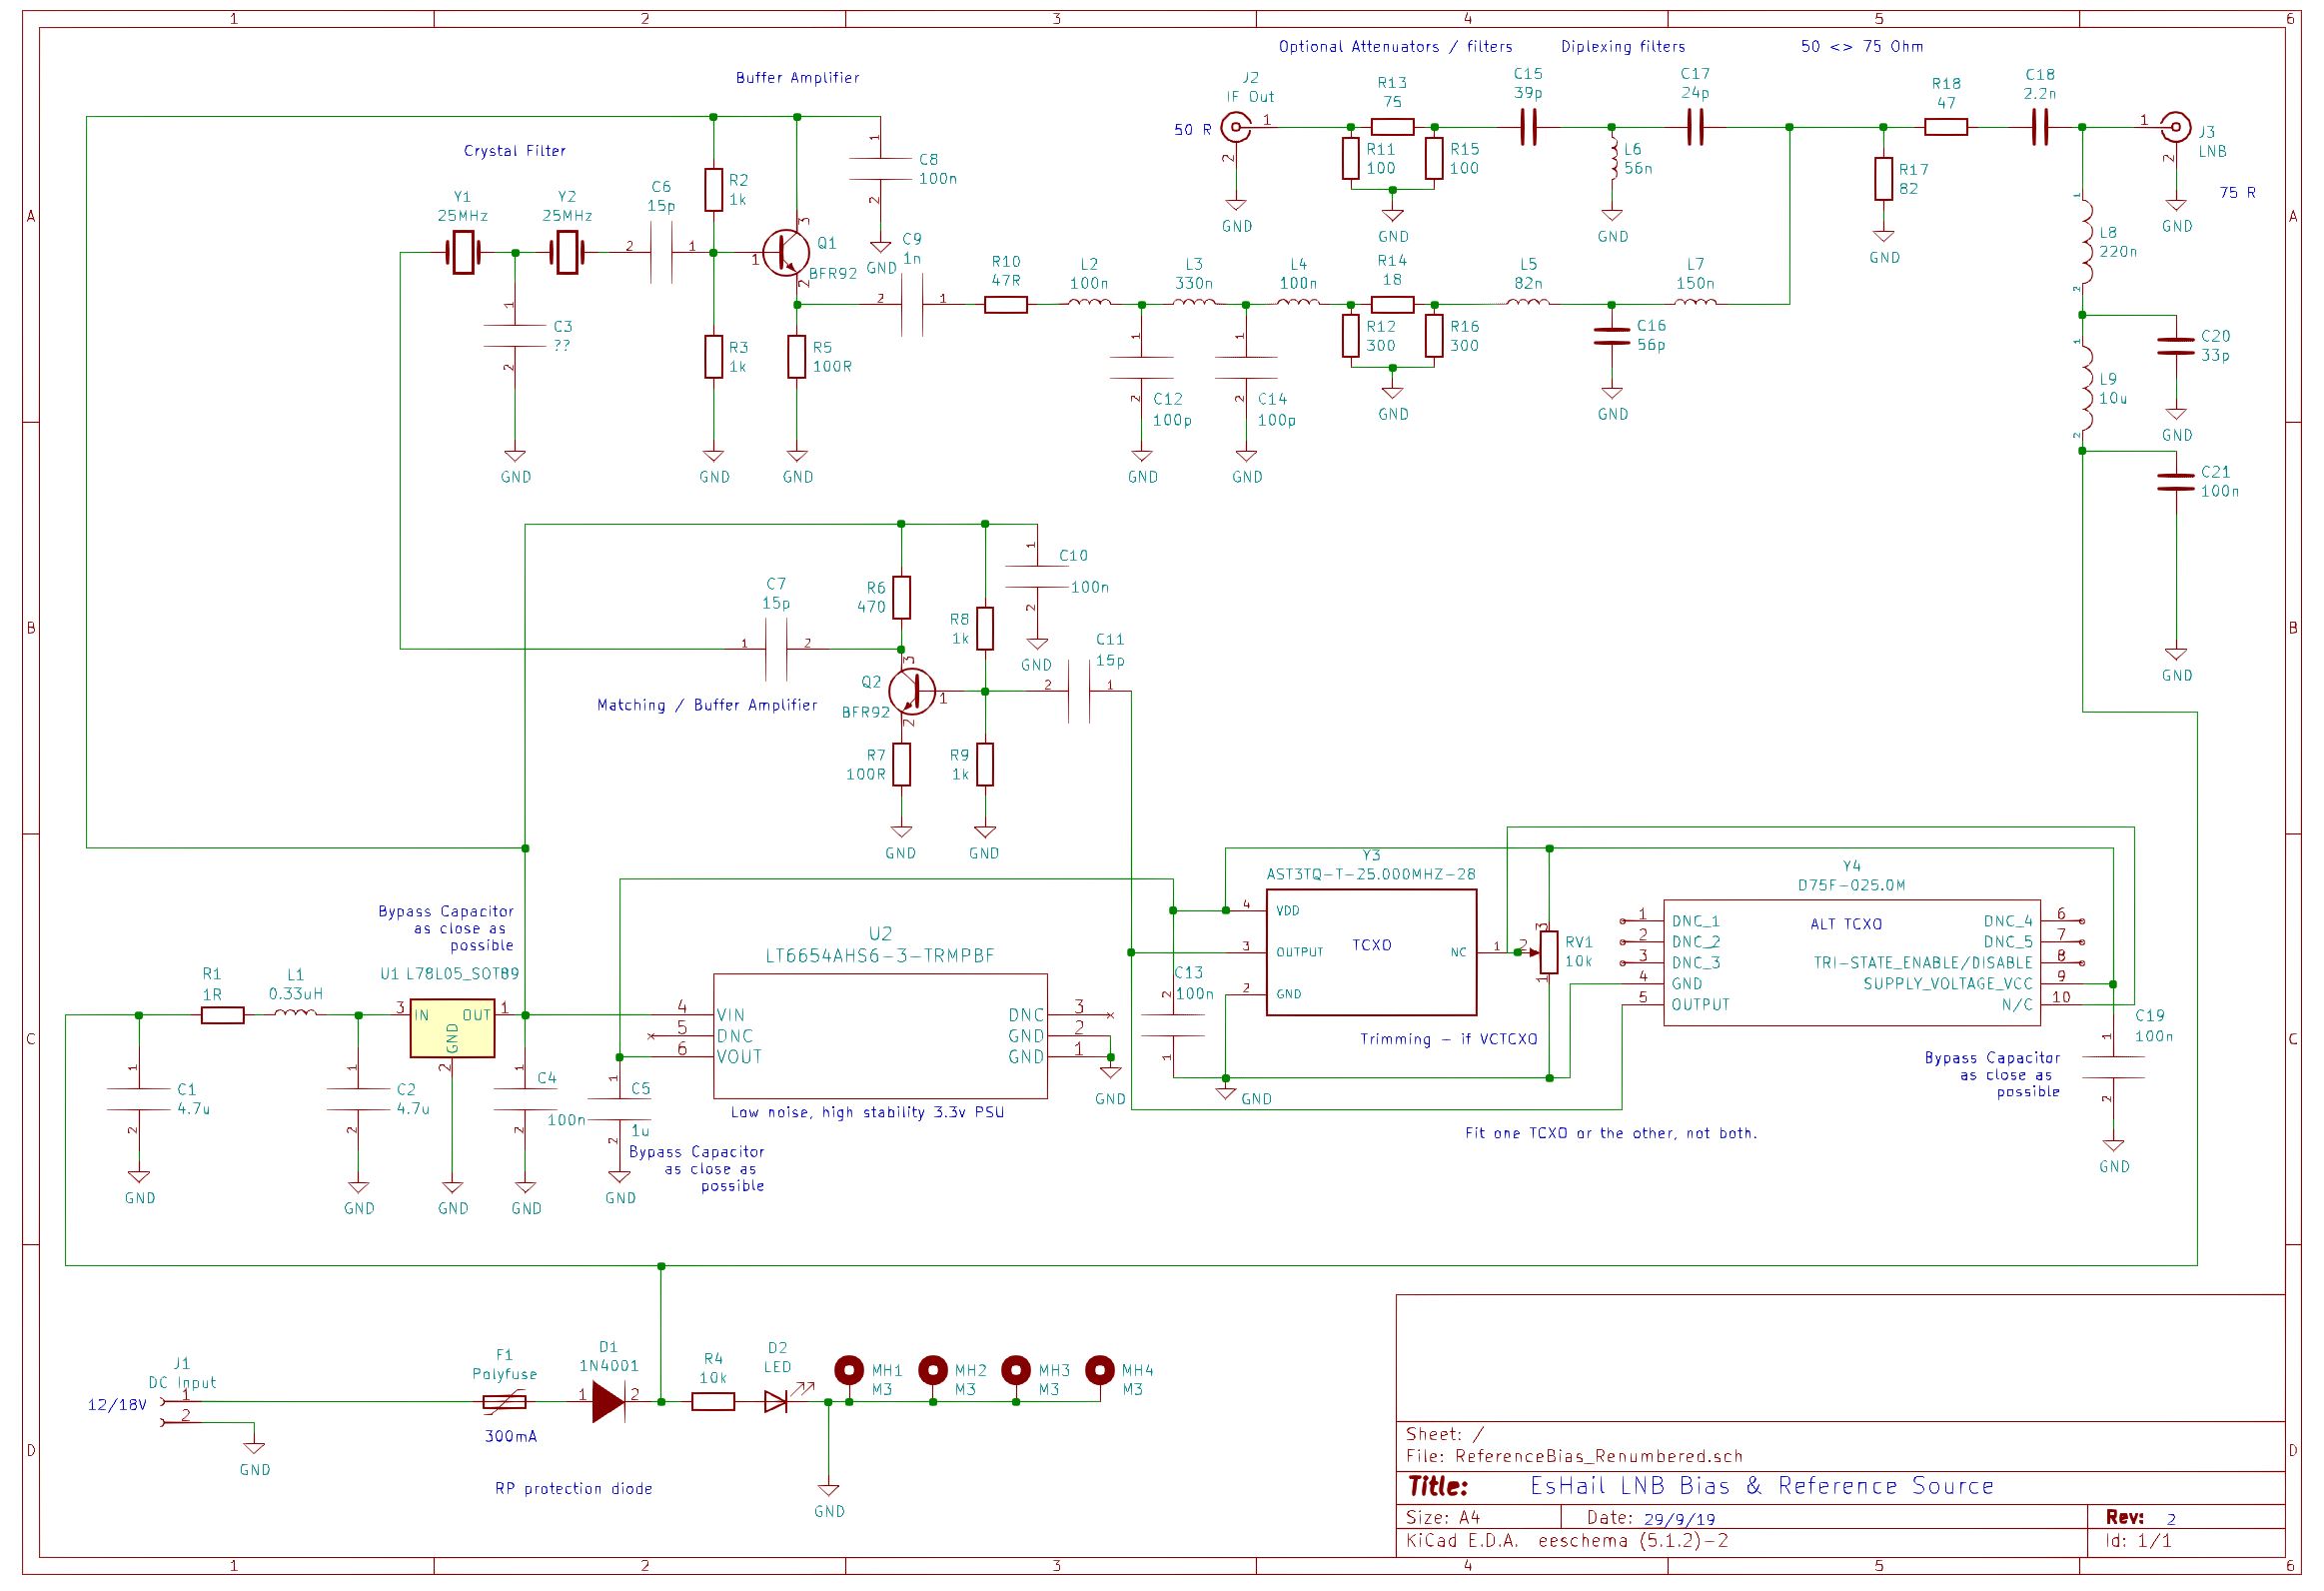Click the MH4 mounting hole symbol
This screenshot has height=1591, width=2324.
[x=1100, y=1369]
